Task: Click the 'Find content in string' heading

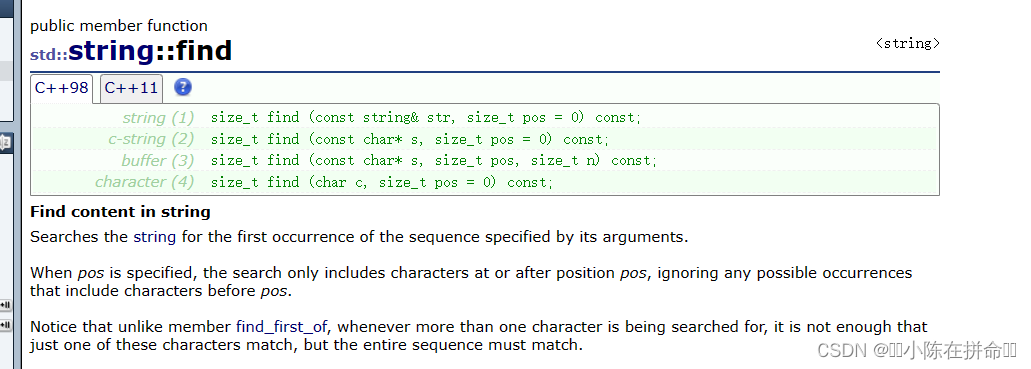Action: [120, 212]
